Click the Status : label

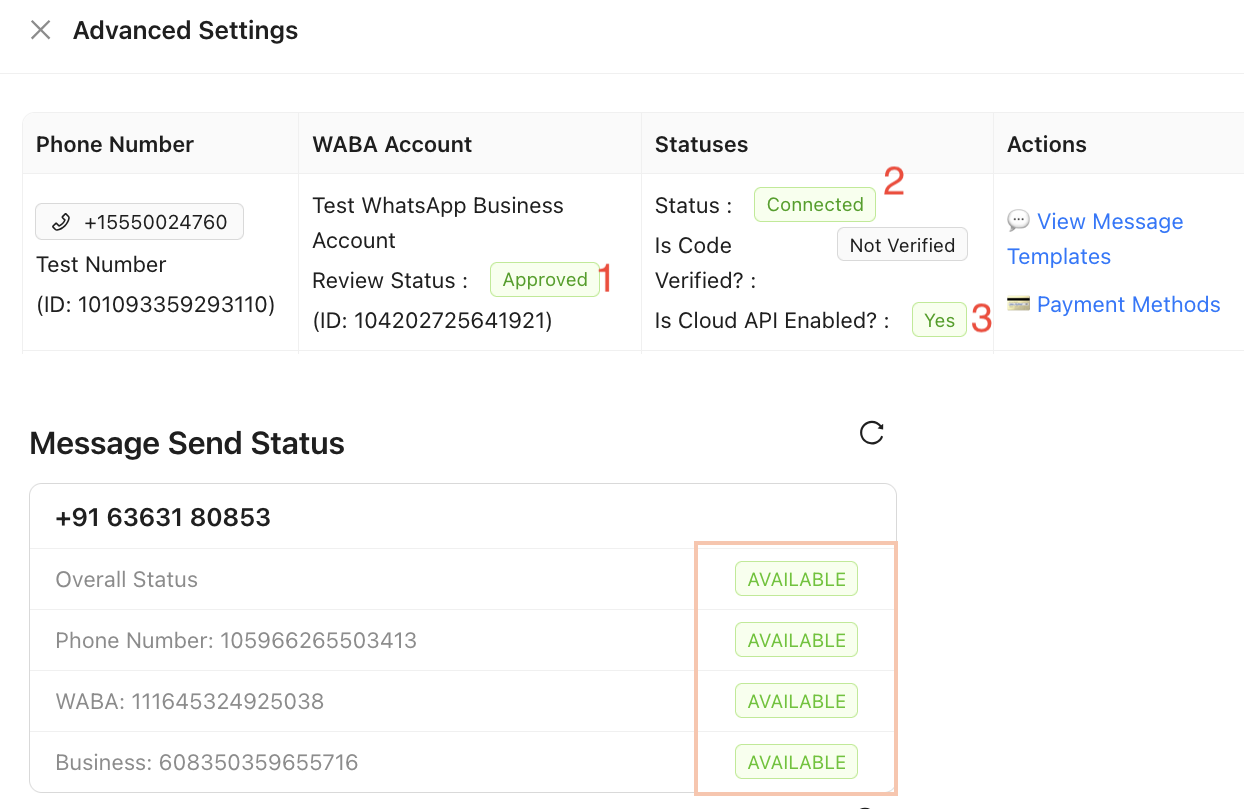pos(693,205)
